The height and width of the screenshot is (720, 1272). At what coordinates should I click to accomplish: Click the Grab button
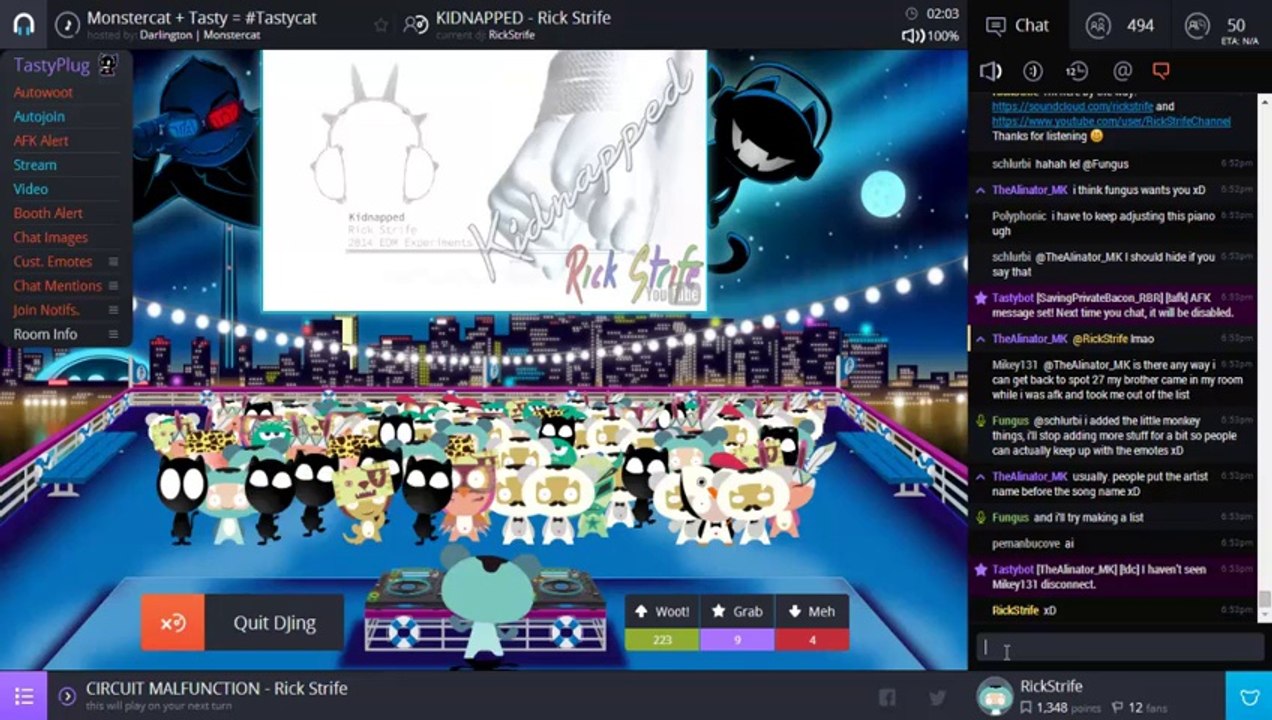click(x=737, y=612)
